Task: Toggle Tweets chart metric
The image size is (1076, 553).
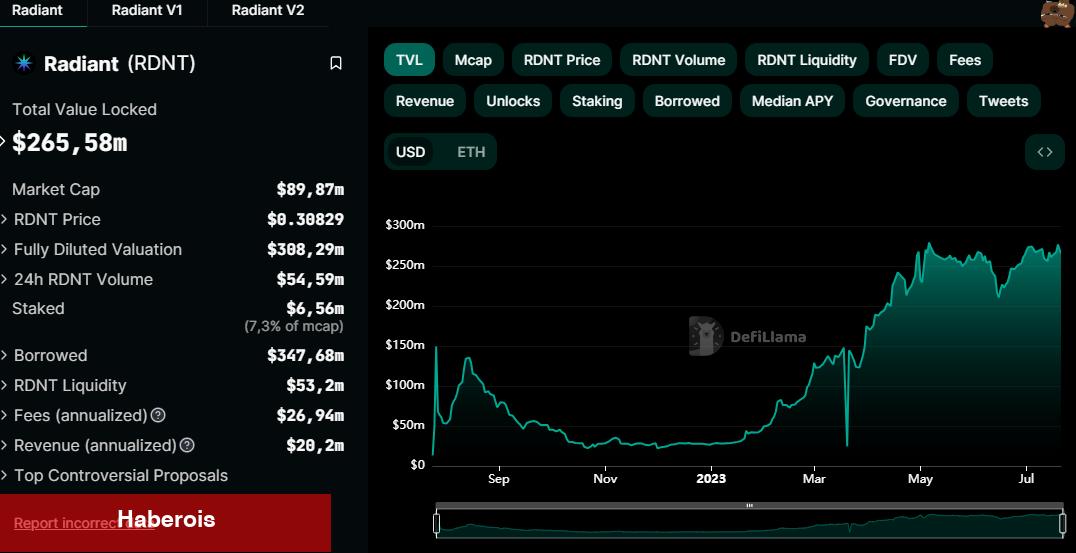Action: click(x=1003, y=101)
